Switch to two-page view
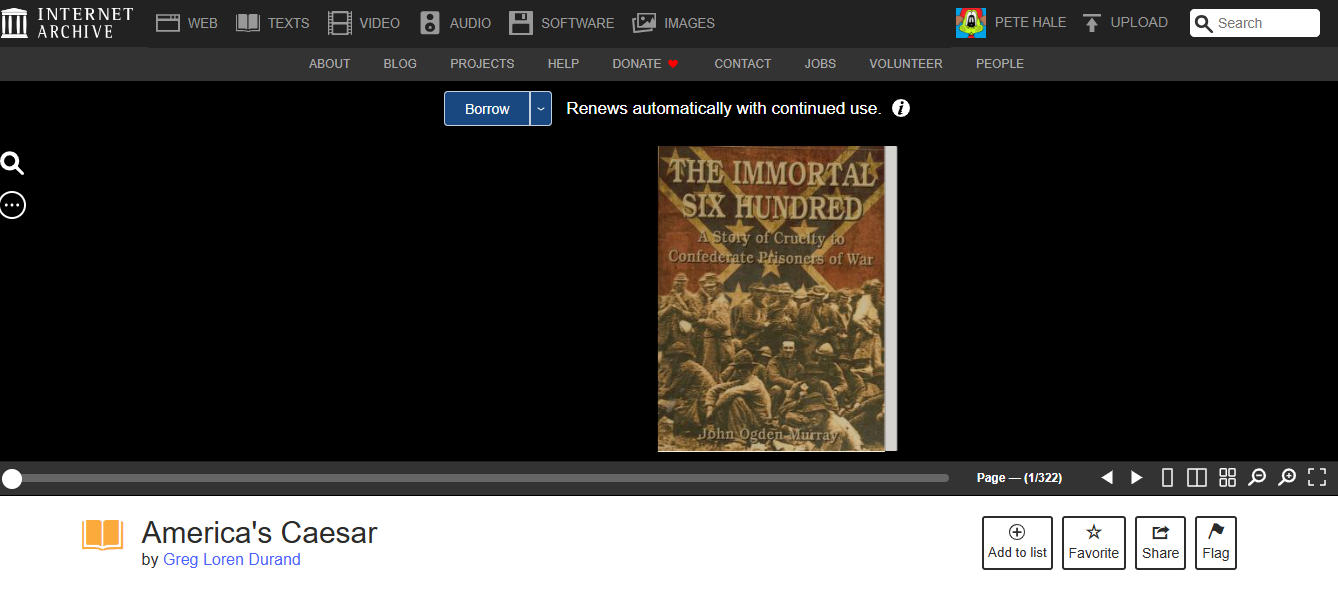The width and height of the screenshot is (1338, 590). point(1197,478)
